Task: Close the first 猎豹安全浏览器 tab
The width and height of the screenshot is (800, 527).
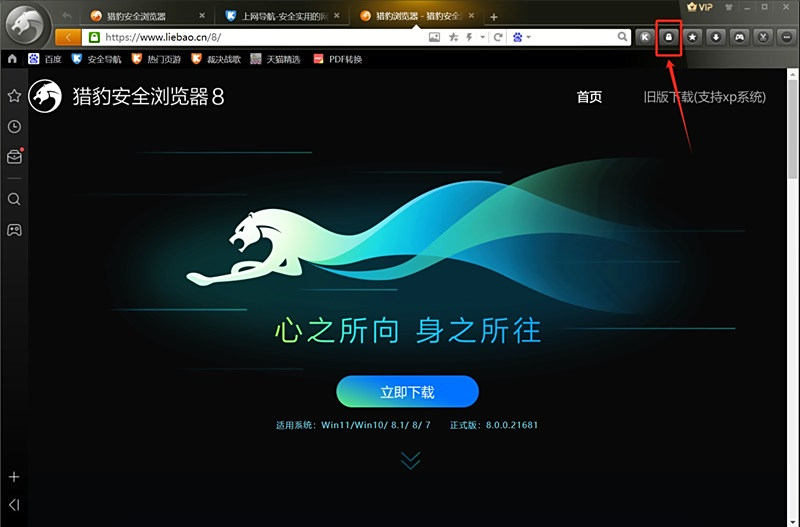Action: point(202,16)
